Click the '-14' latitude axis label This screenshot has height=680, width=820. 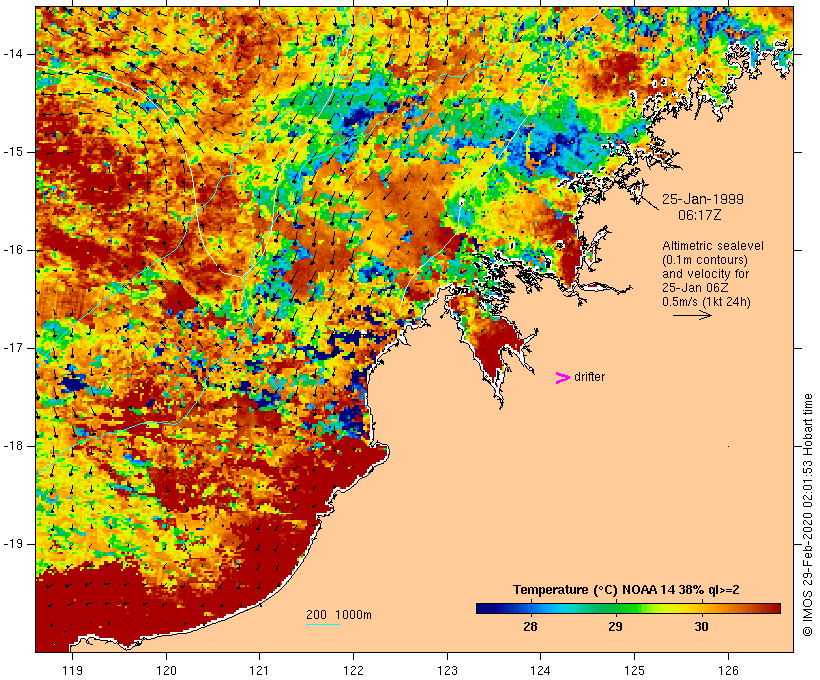13,54
